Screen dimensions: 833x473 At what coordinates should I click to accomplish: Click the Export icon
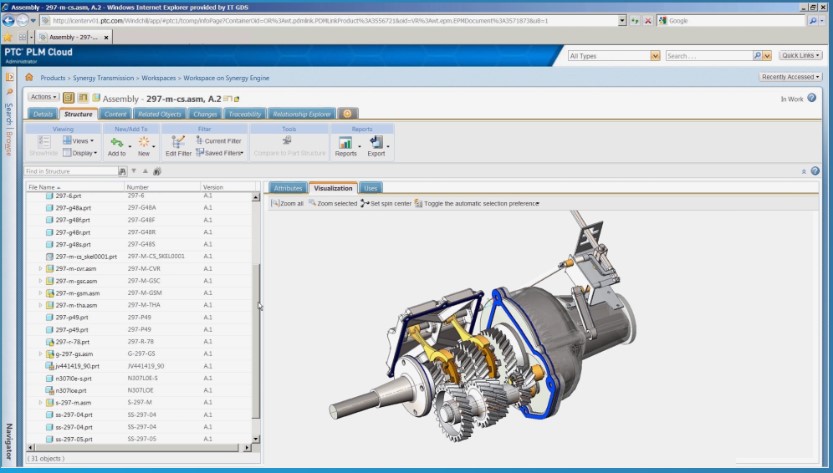click(x=376, y=142)
